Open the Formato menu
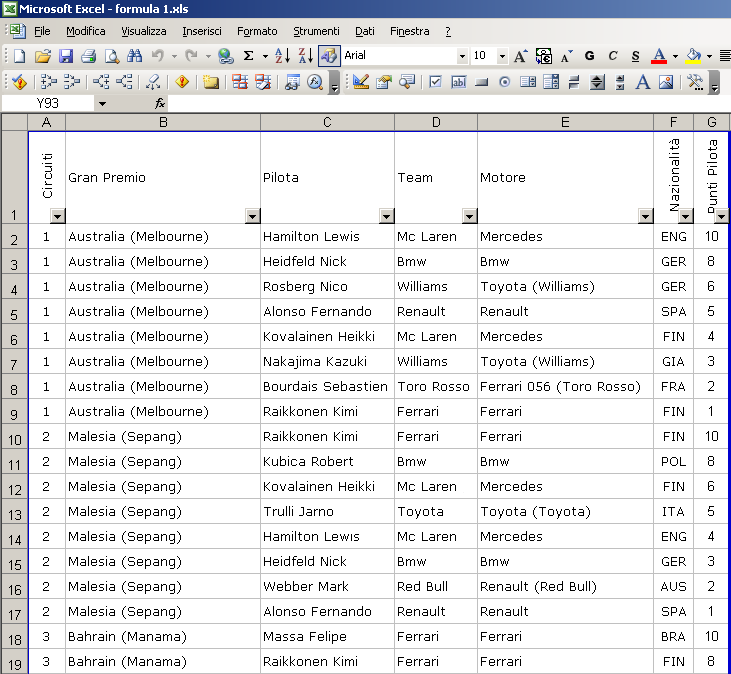The width and height of the screenshot is (731, 674). click(257, 31)
